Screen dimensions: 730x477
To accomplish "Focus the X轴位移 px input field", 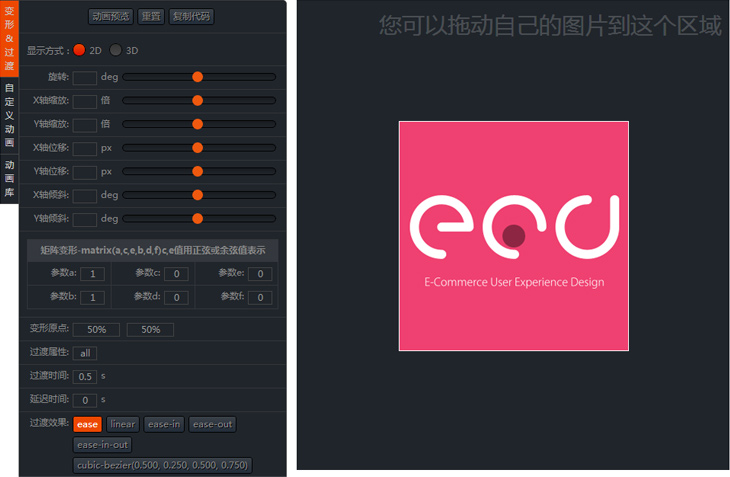I will point(85,148).
